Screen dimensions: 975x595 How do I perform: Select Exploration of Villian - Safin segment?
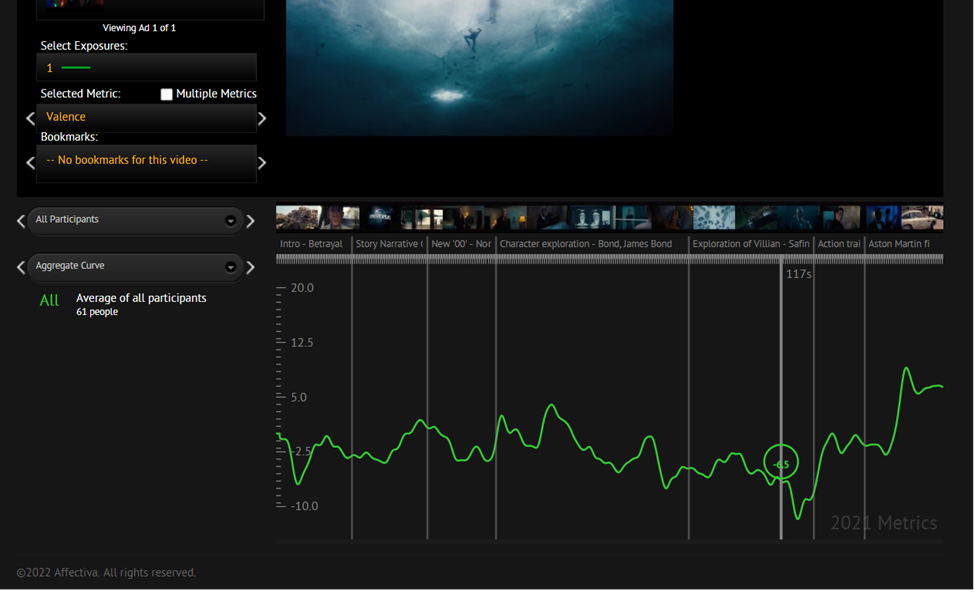pos(751,244)
